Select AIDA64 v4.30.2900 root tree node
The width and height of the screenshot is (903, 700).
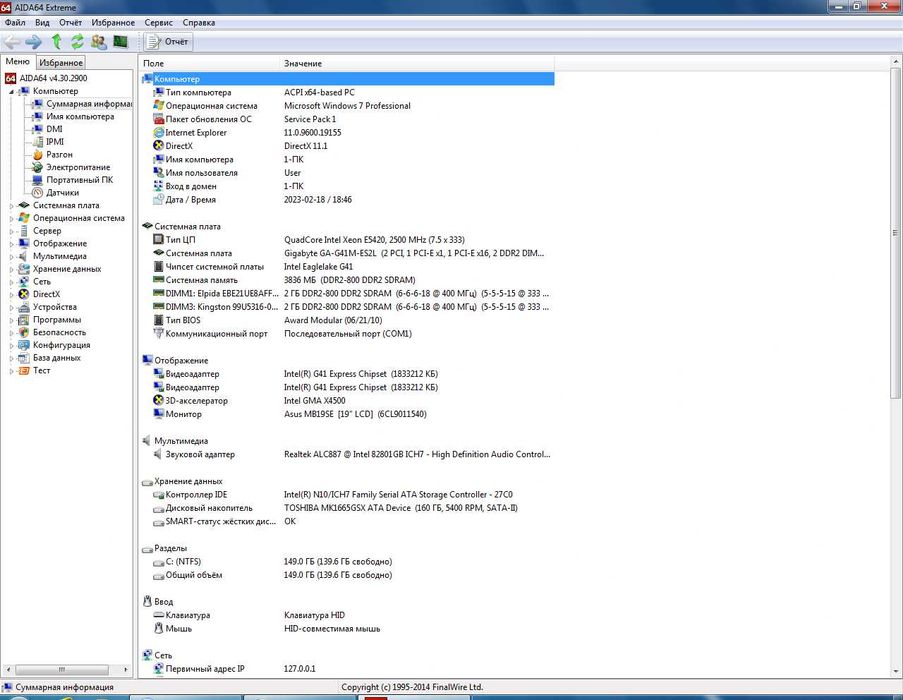pyautogui.click(x=54, y=78)
